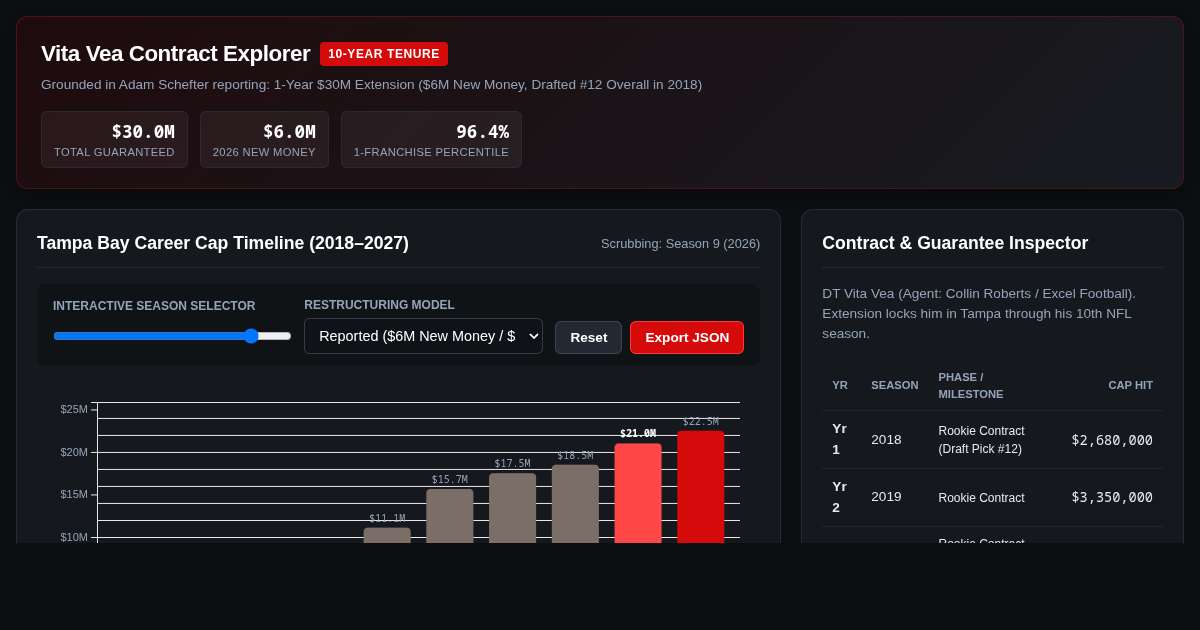Click the bright red $21.0M bar
This screenshot has width=1200, height=630.
pyautogui.click(x=638, y=493)
